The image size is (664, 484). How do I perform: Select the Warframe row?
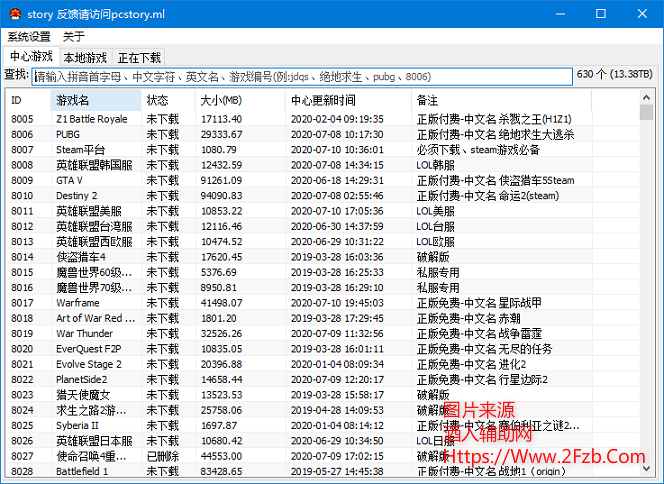tap(323, 303)
